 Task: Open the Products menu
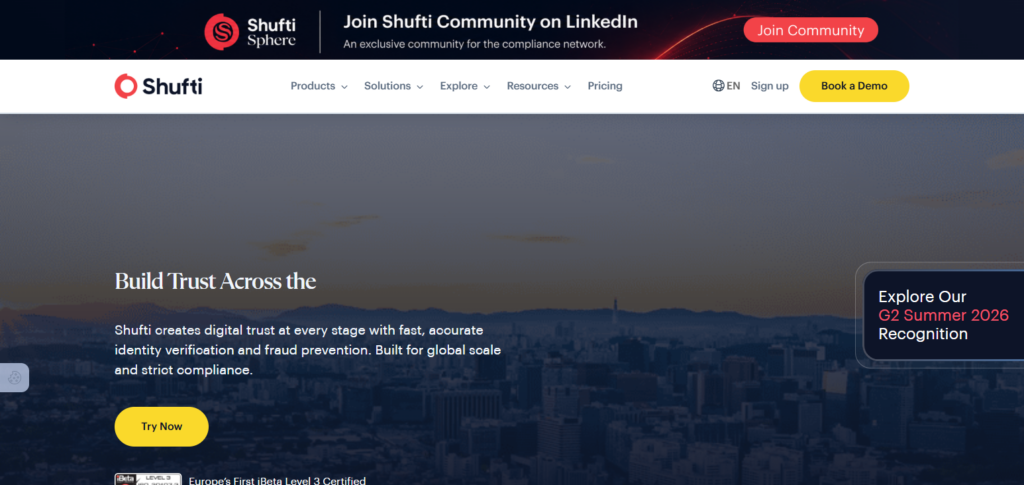[x=313, y=86]
